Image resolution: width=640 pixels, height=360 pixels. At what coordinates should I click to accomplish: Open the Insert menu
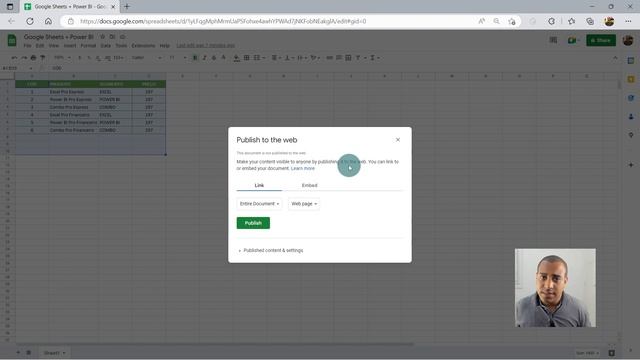coord(69,46)
